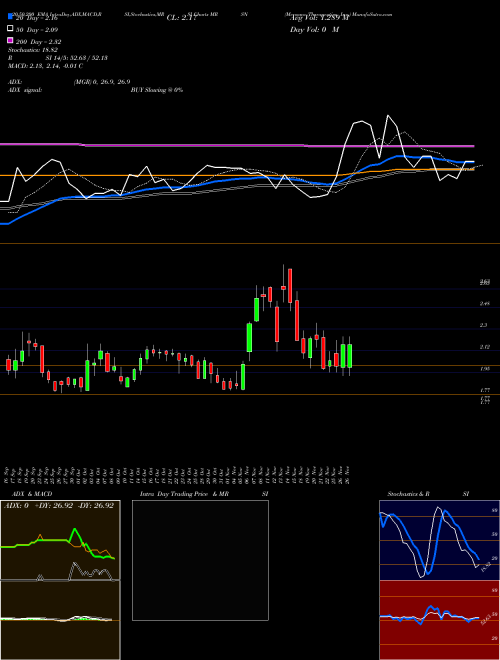Click the 'SI 14/3: 52.63 / 52.13' reading
The image size is (500, 660).
click(x=77, y=58)
